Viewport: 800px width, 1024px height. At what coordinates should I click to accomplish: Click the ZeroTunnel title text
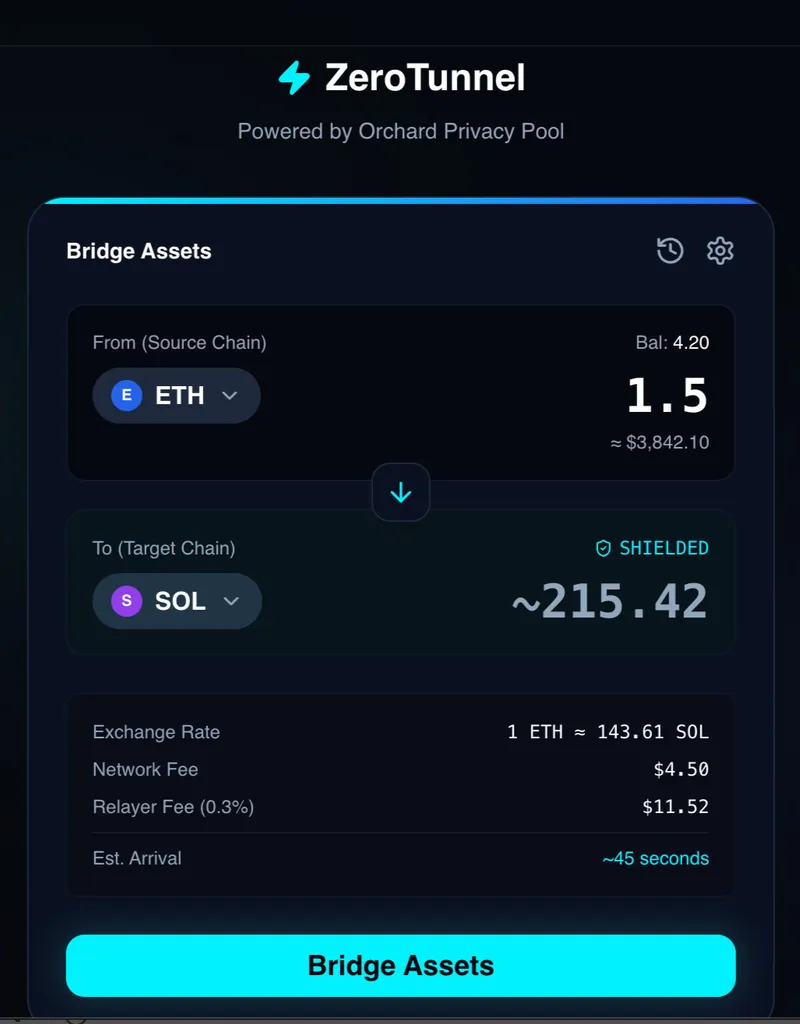(x=425, y=78)
